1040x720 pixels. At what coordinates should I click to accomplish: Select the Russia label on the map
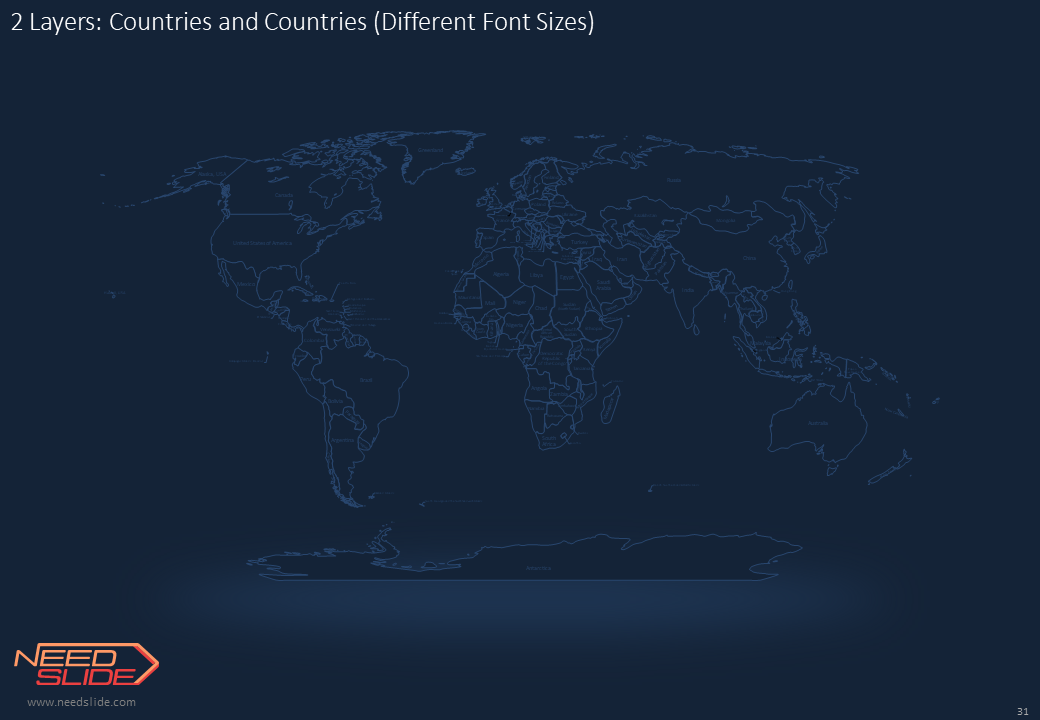pyautogui.click(x=674, y=180)
